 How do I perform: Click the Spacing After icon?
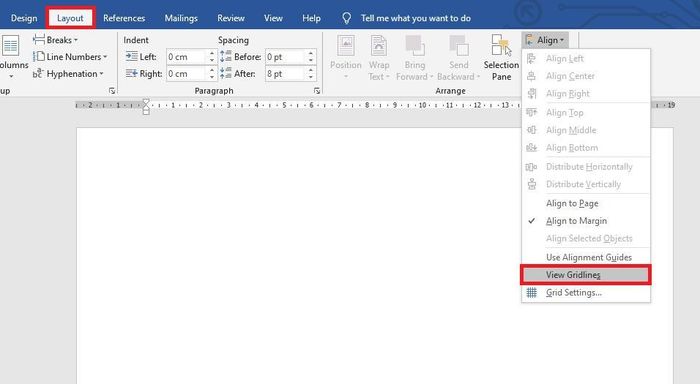tap(226, 73)
